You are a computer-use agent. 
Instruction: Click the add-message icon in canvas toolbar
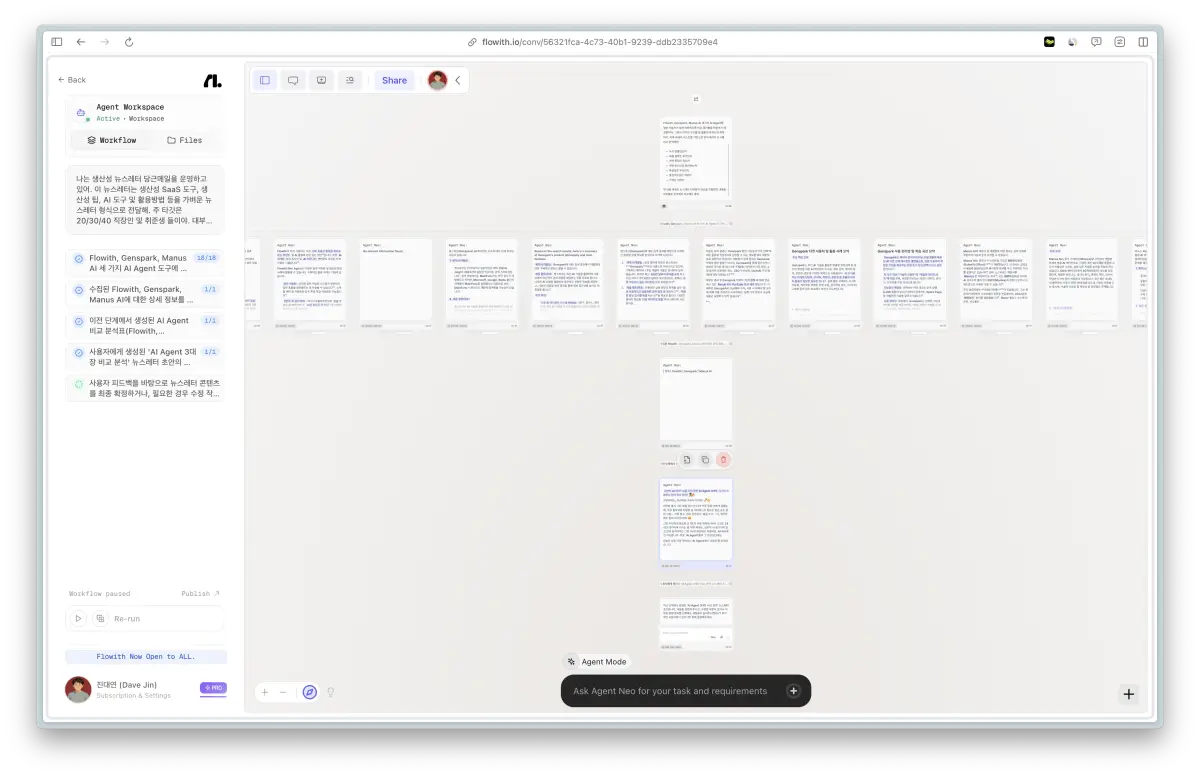click(x=321, y=80)
